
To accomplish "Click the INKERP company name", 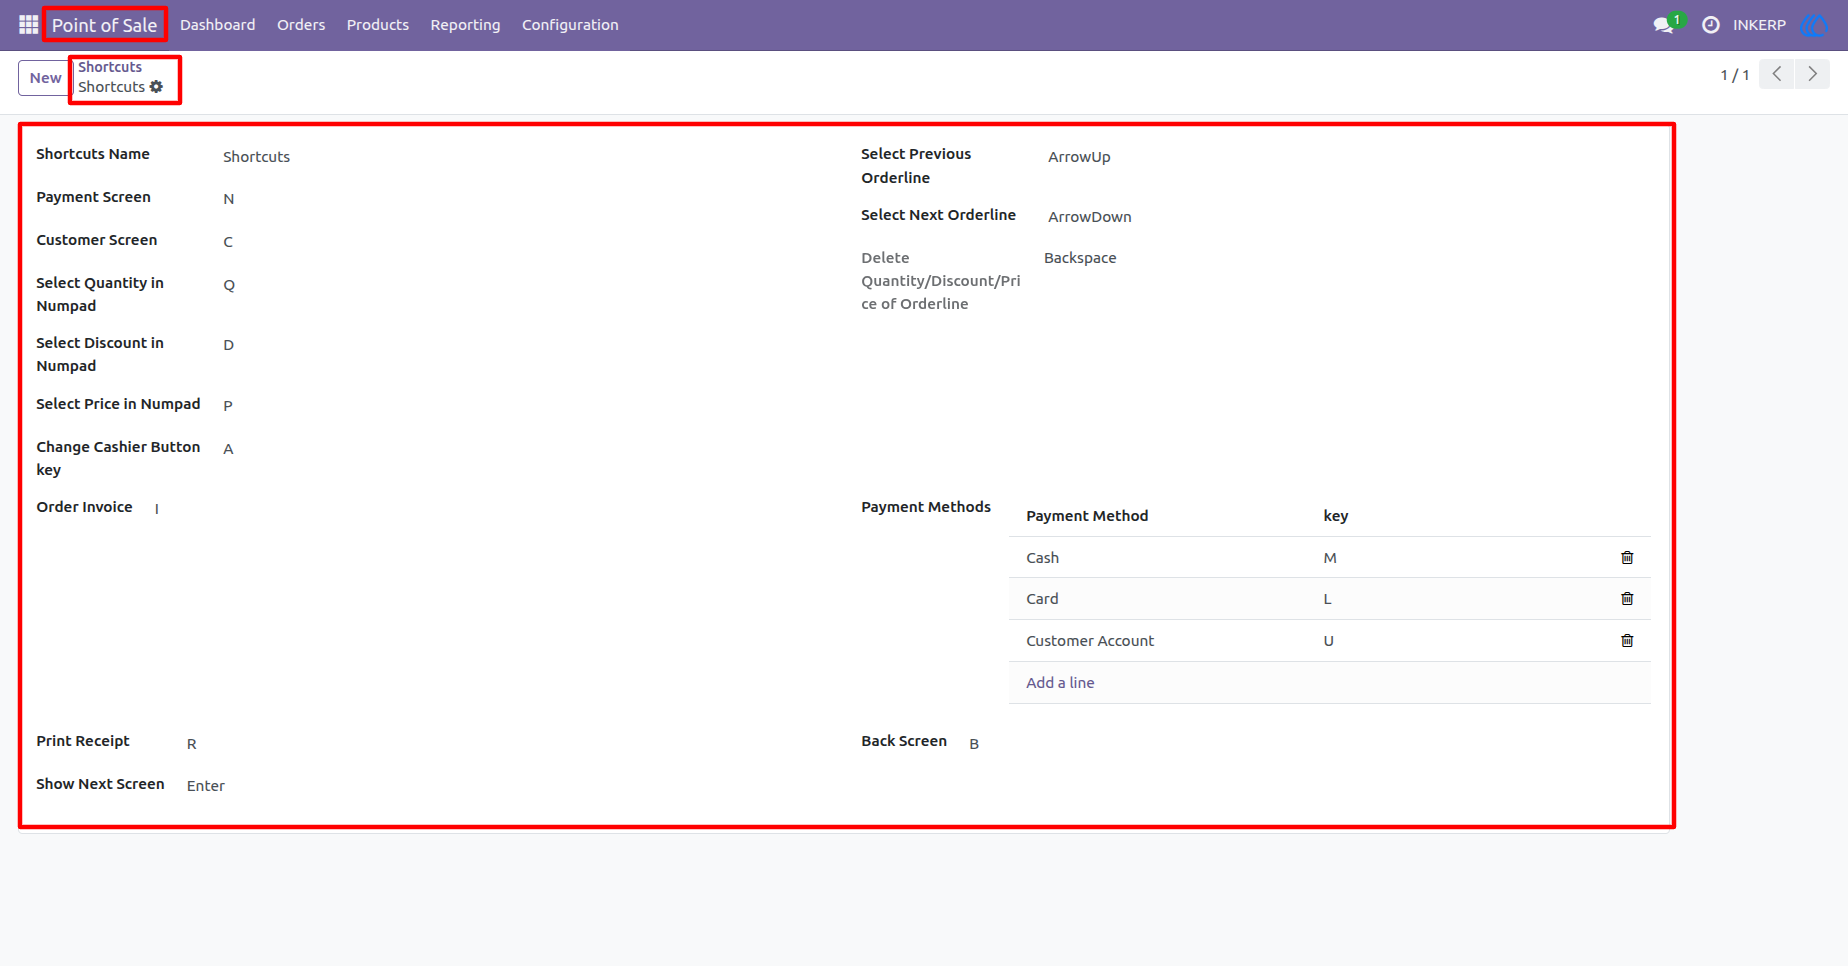I will click(x=1759, y=25).
